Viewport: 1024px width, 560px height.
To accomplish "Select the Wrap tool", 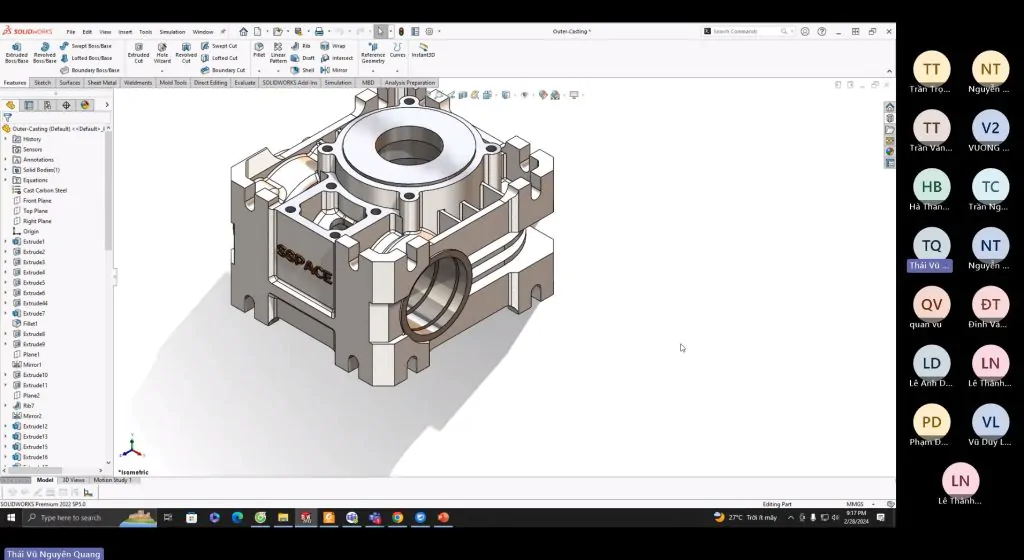I will [x=333, y=46].
